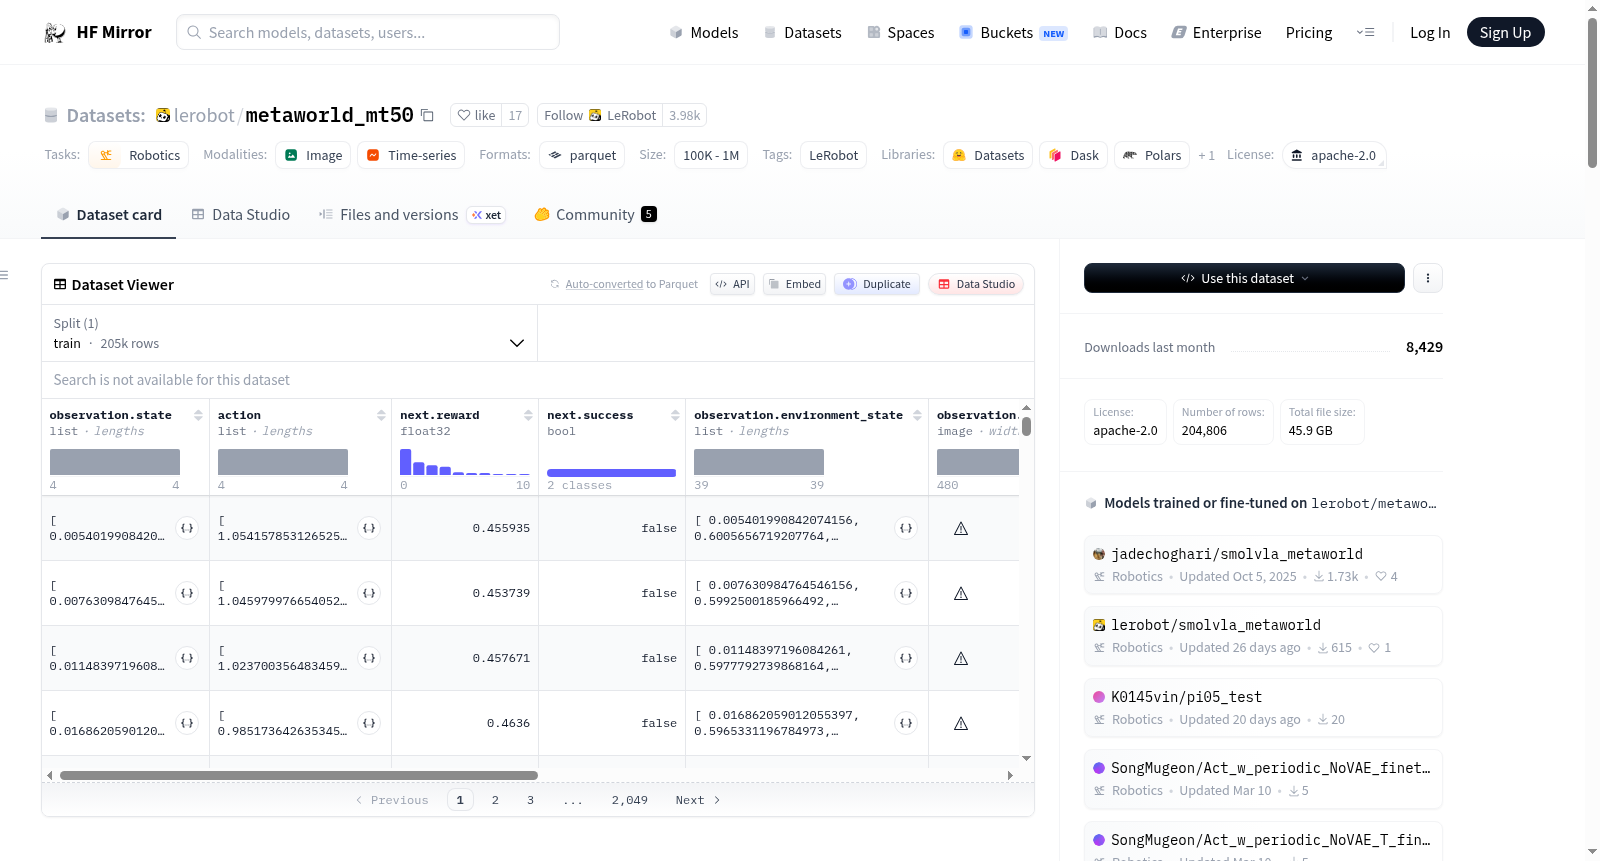Viewport: 1600px width, 861px height.
Task: Expand JSON for first observation.state cell
Action: (x=187, y=528)
